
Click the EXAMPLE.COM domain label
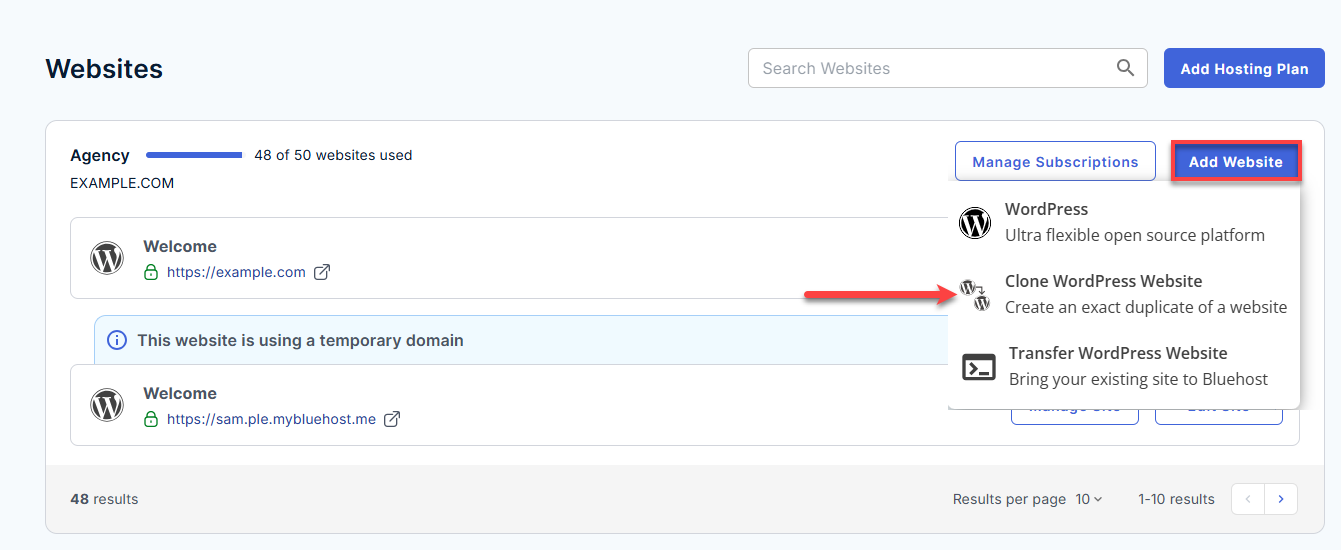122,183
